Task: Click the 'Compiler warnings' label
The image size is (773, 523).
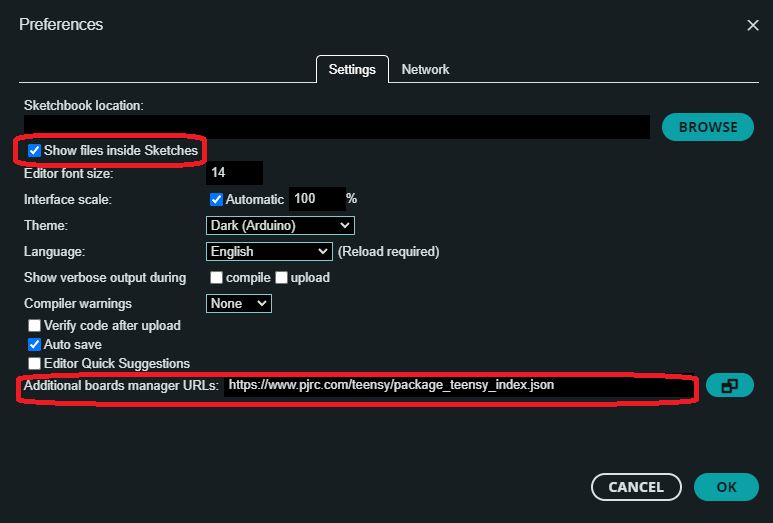Action: pyautogui.click(x=78, y=303)
